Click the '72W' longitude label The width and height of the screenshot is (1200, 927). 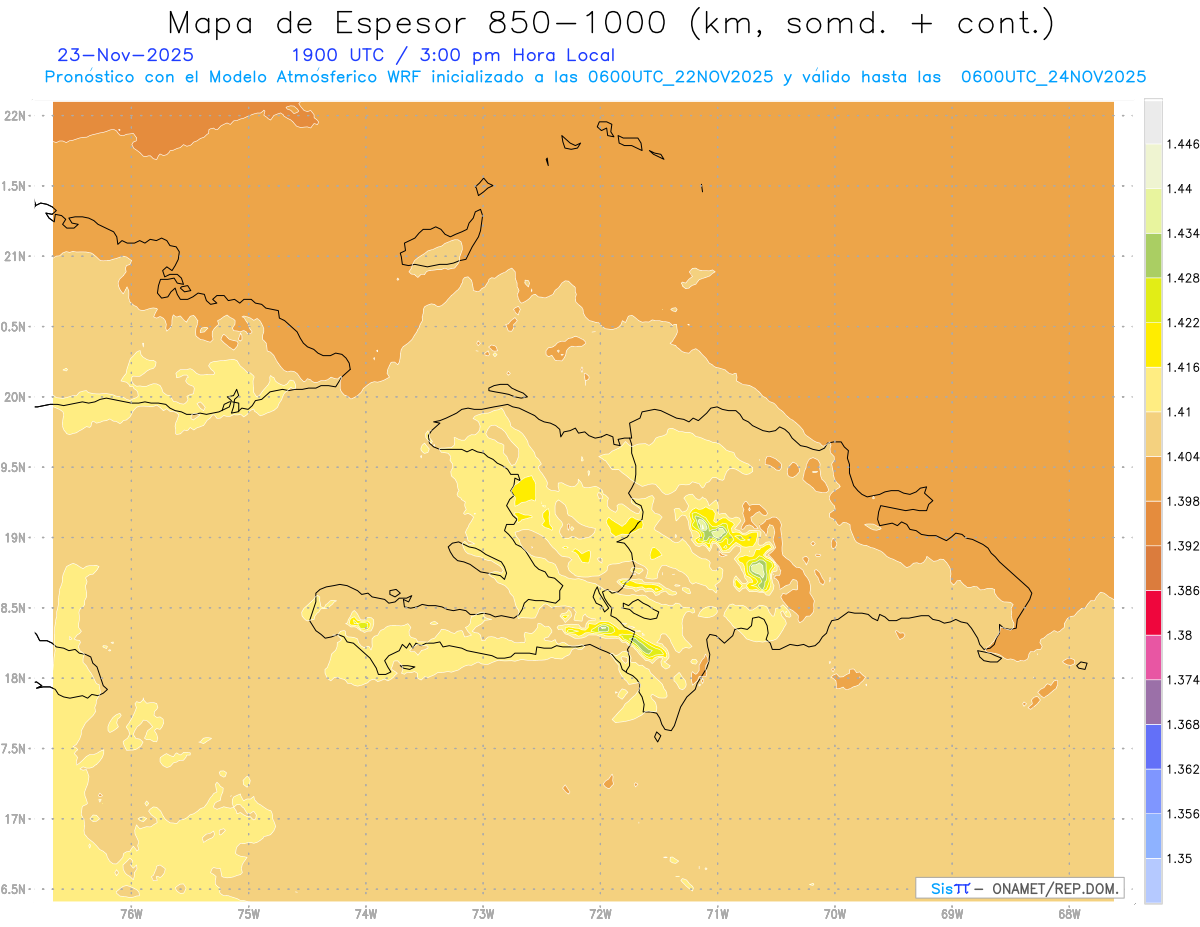(601, 914)
